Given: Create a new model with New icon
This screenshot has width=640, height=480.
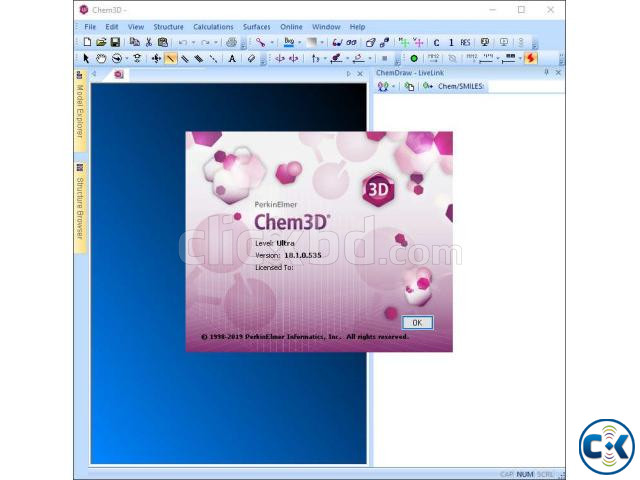Looking at the screenshot, I should 87,42.
